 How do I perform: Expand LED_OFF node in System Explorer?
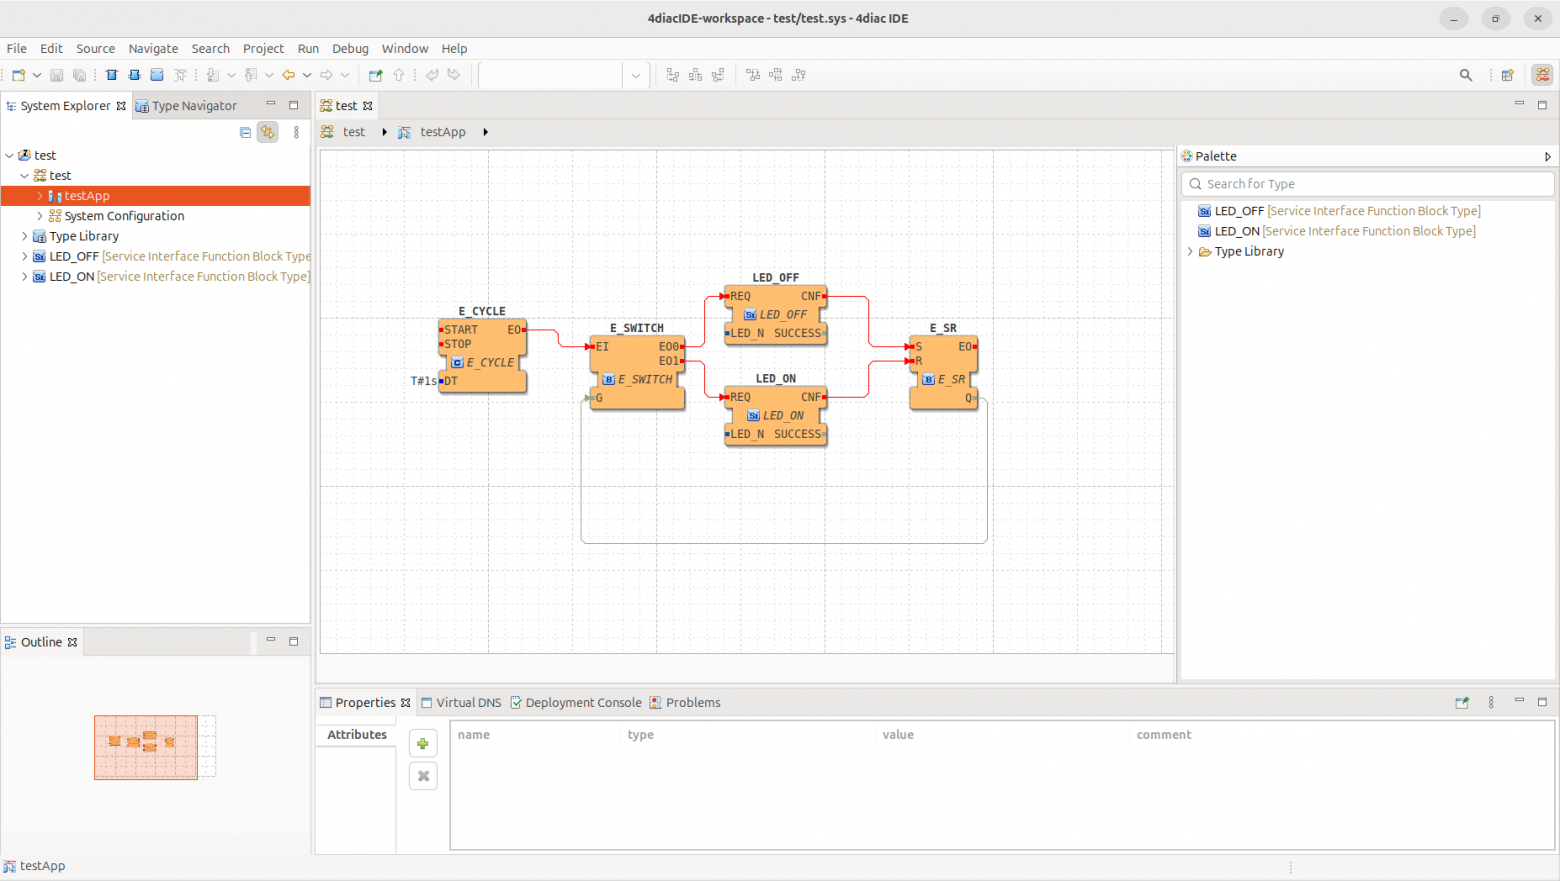[x=25, y=256]
